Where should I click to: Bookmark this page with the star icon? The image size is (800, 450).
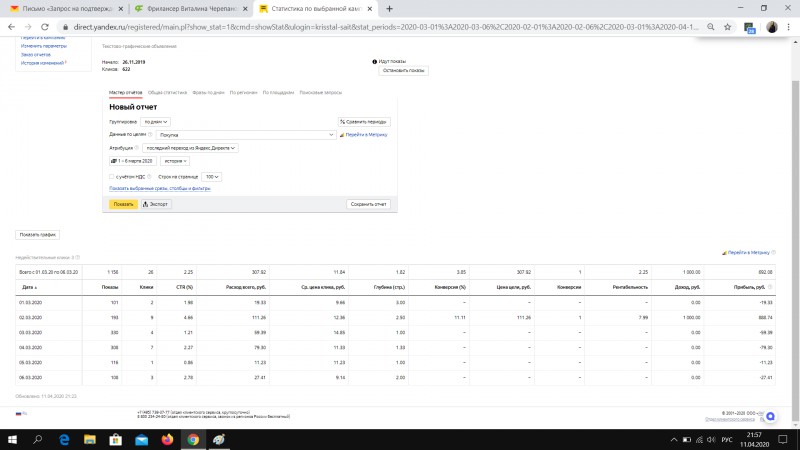click(x=728, y=27)
